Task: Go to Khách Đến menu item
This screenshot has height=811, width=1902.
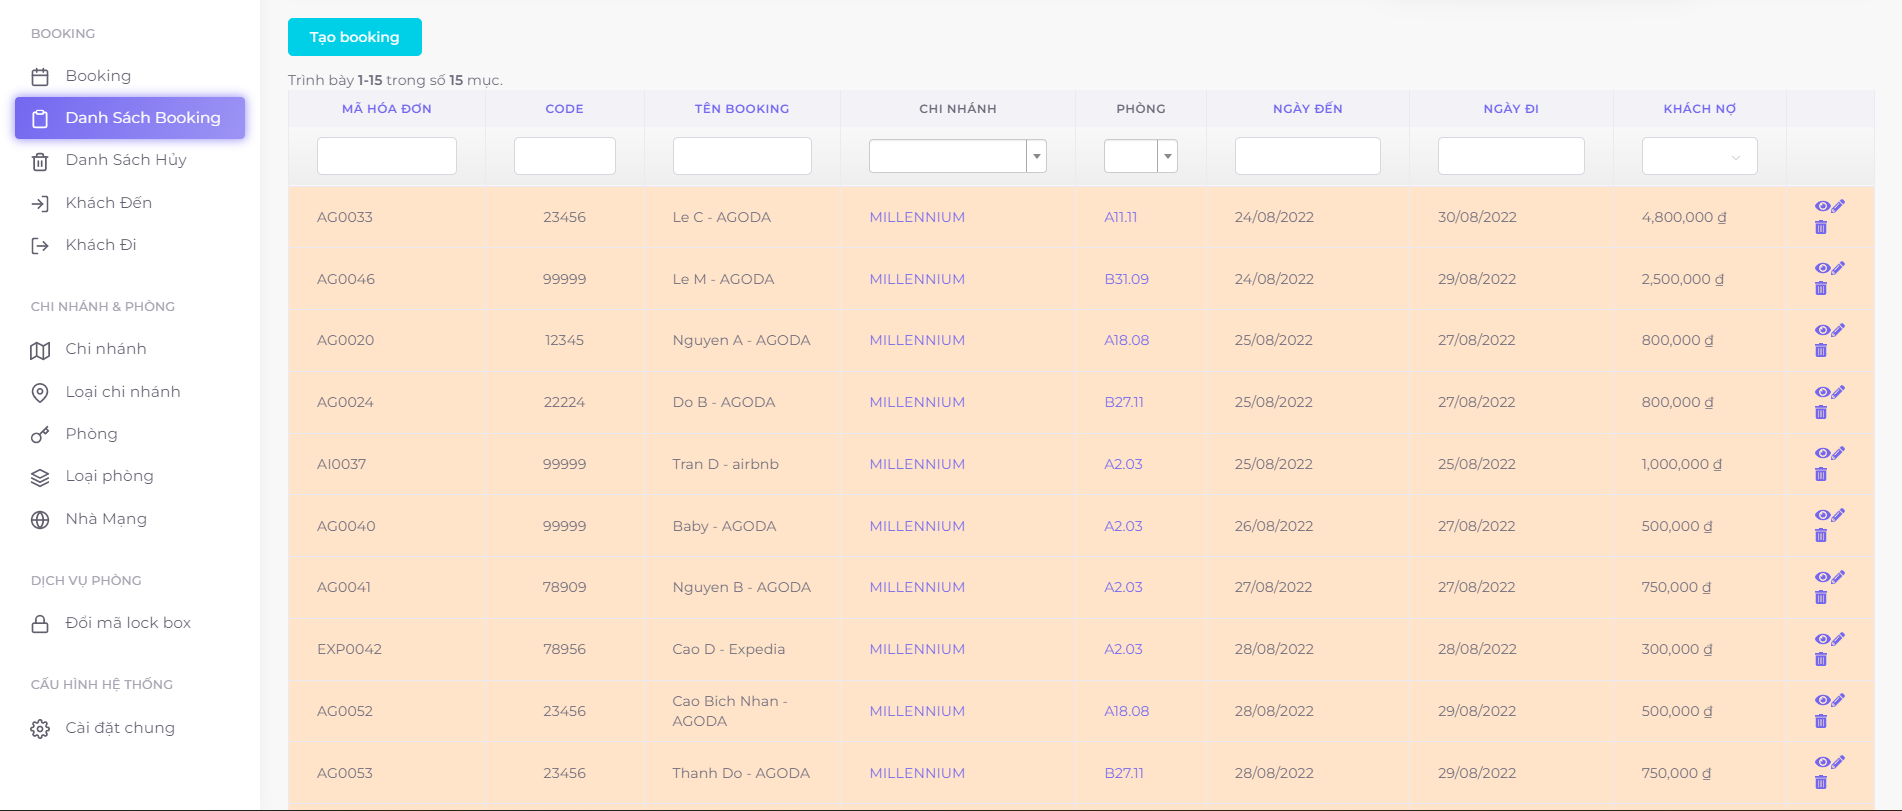Action: point(109,203)
